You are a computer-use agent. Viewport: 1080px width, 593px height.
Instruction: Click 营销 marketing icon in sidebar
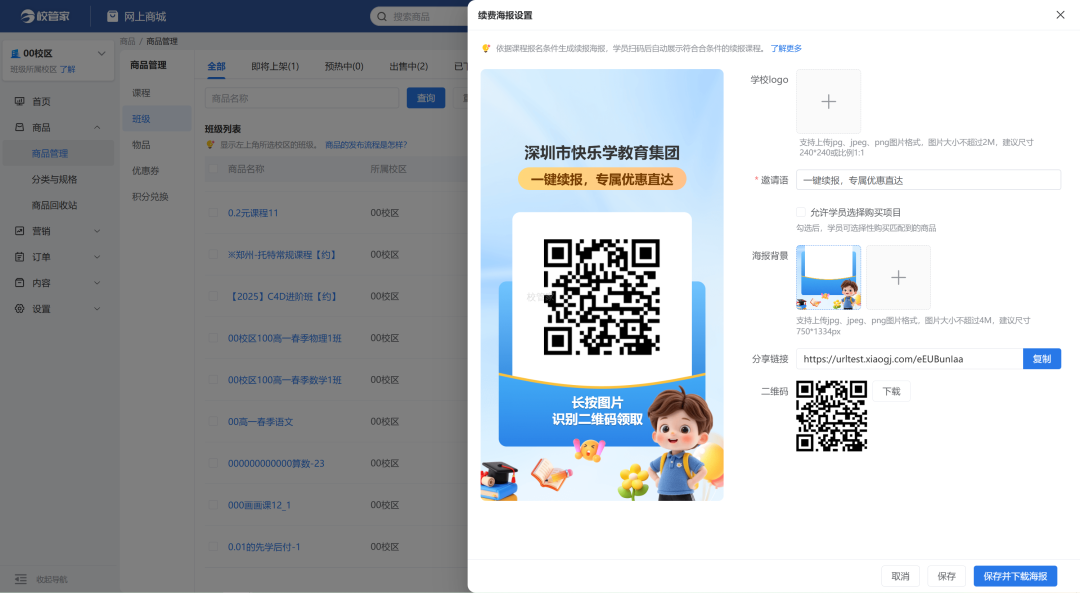point(19,231)
